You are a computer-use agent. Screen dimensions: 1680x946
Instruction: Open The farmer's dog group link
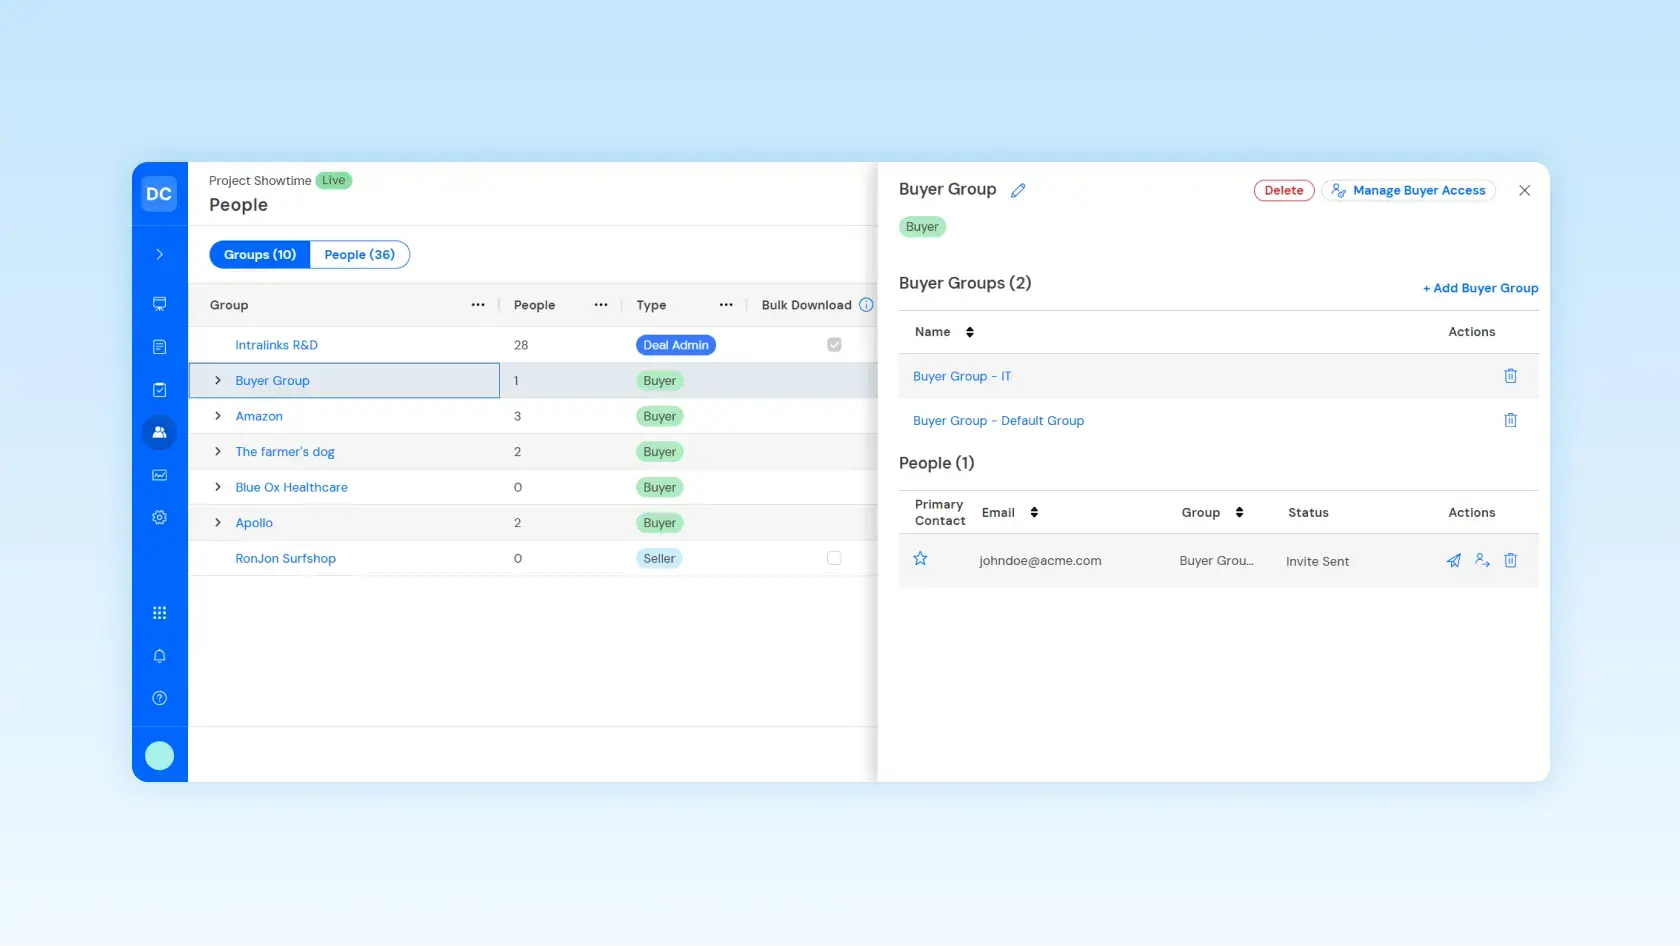285,452
